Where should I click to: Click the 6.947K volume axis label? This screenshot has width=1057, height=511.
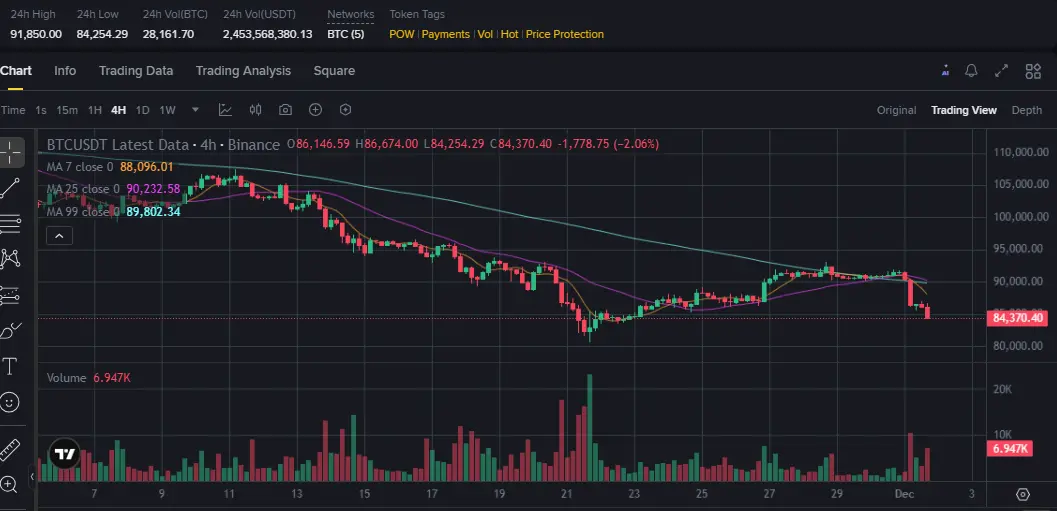point(1011,448)
